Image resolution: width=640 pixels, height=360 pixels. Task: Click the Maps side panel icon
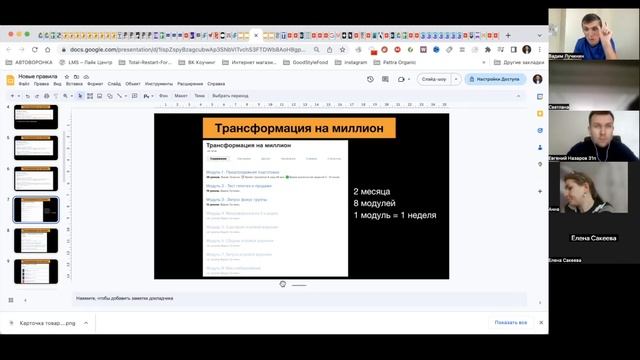540,164
